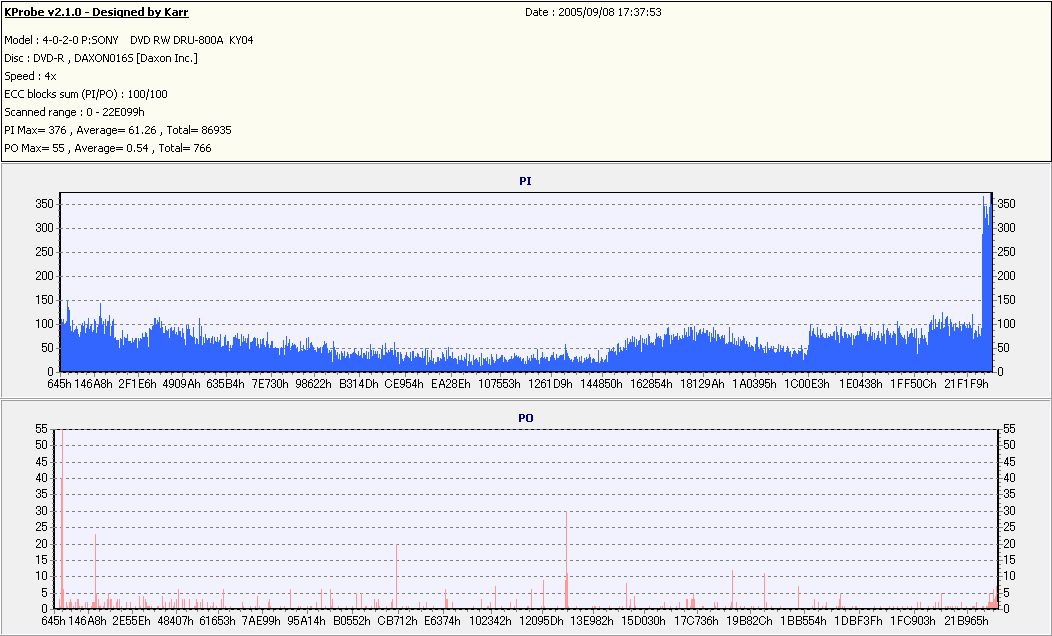Image resolution: width=1052 pixels, height=636 pixels.
Task: Click the 15D030h axis label
Action: (643, 621)
